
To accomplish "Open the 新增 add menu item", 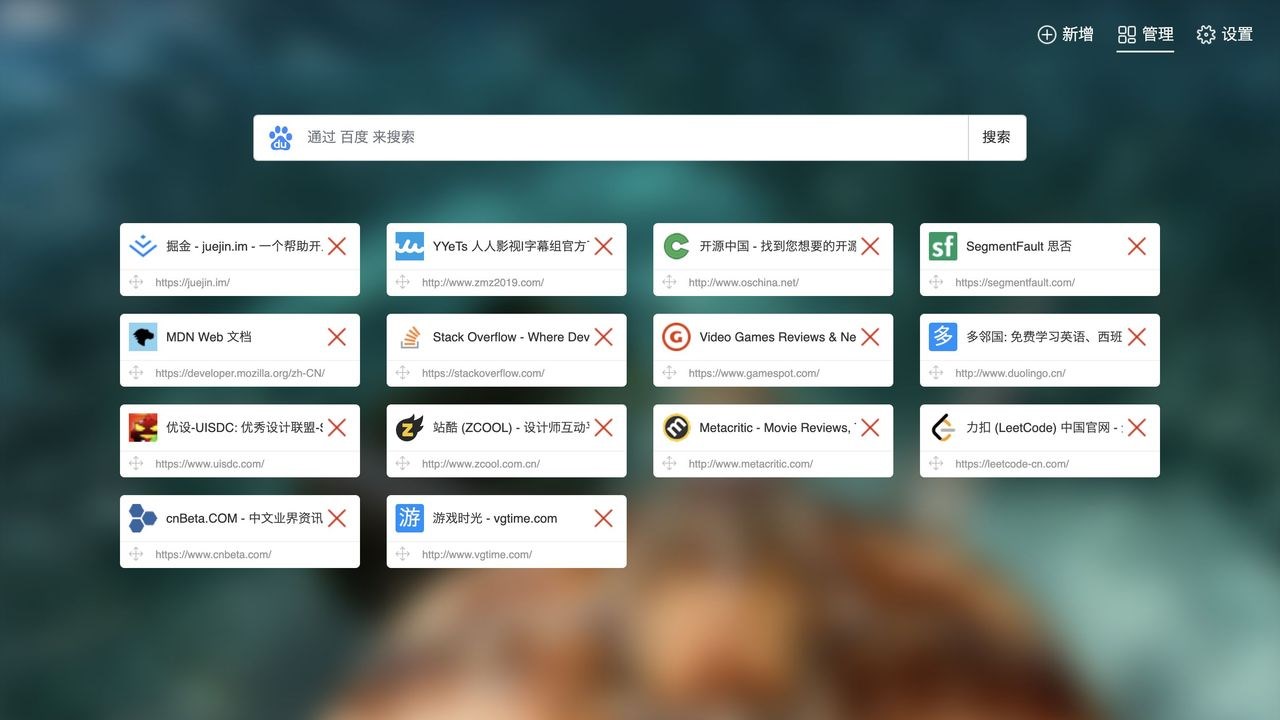I will [x=1066, y=35].
